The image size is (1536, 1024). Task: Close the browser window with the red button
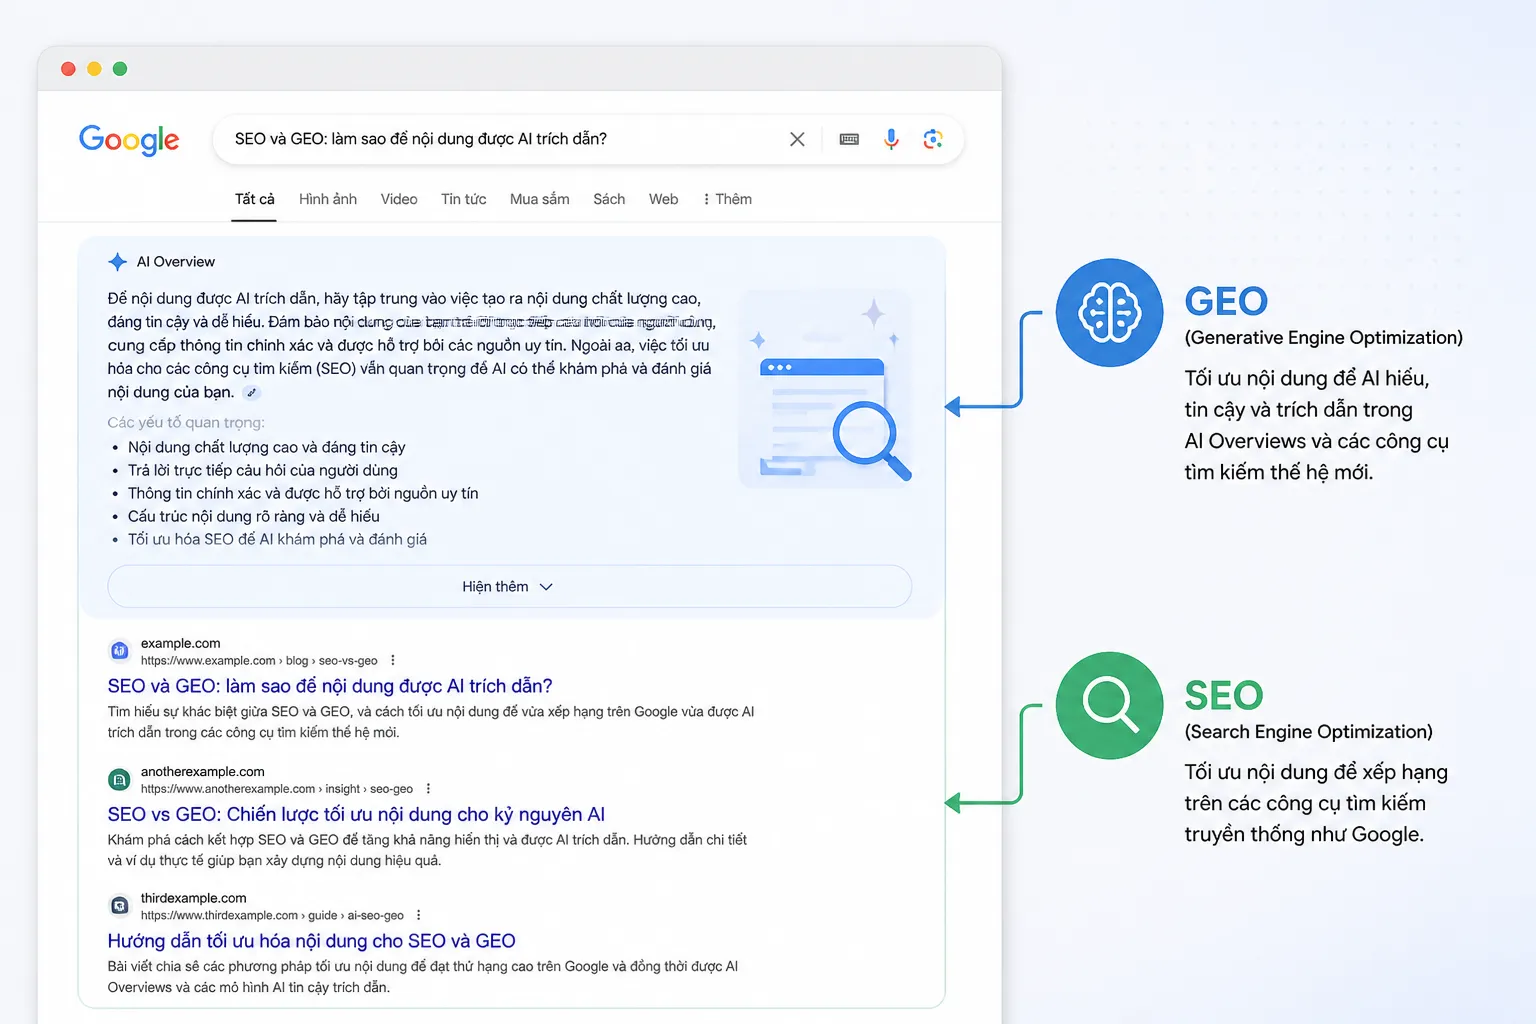pyautogui.click(x=68, y=69)
